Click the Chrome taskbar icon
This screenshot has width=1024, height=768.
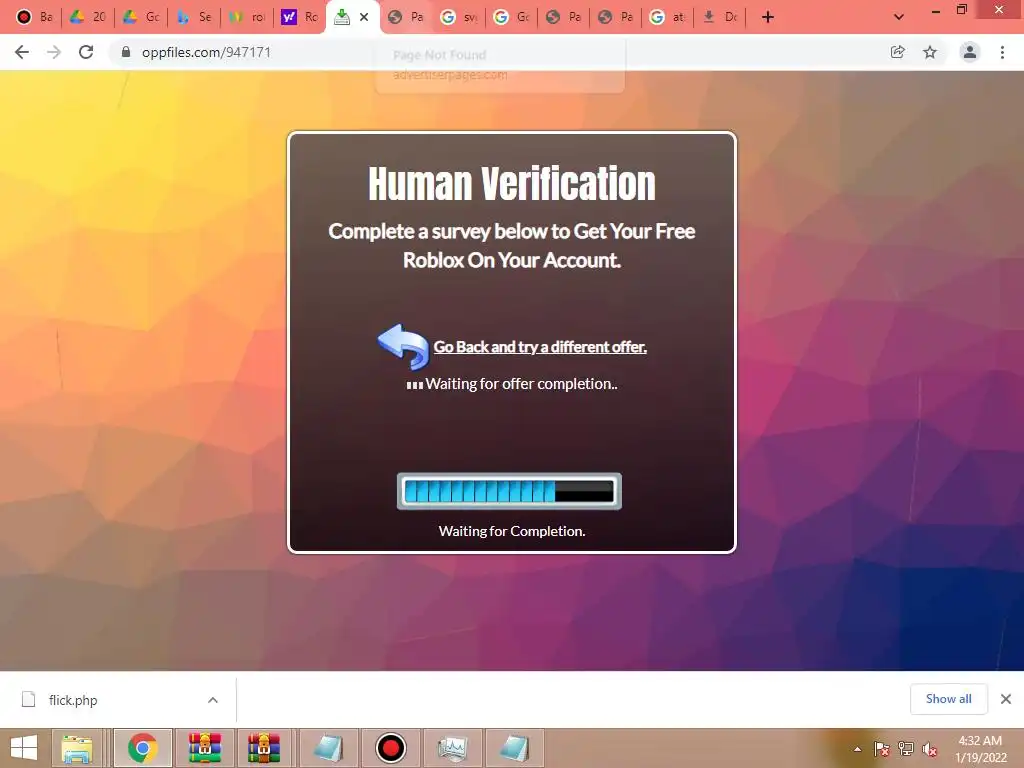pyautogui.click(x=143, y=748)
